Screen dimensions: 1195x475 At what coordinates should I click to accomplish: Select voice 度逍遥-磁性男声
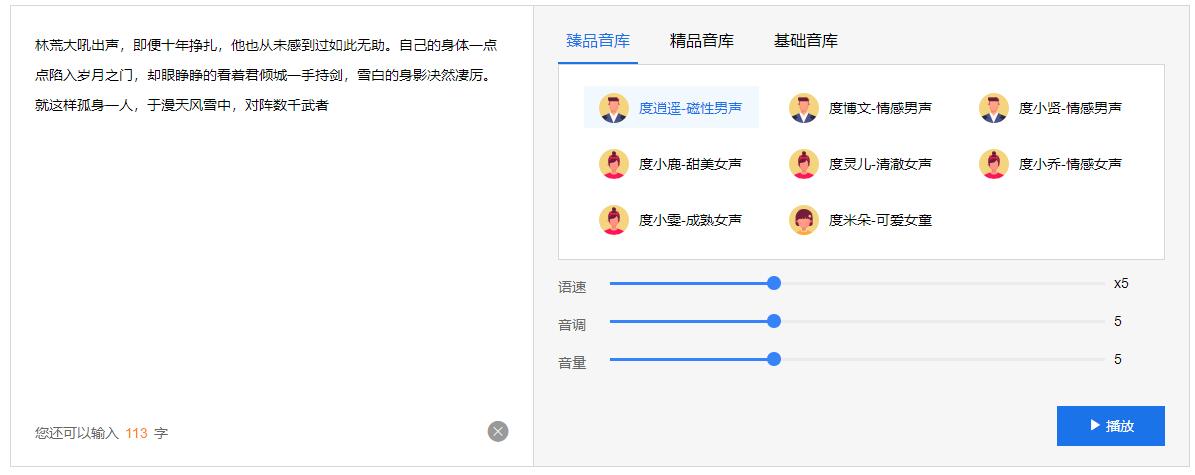pyautogui.click(x=671, y=108)
